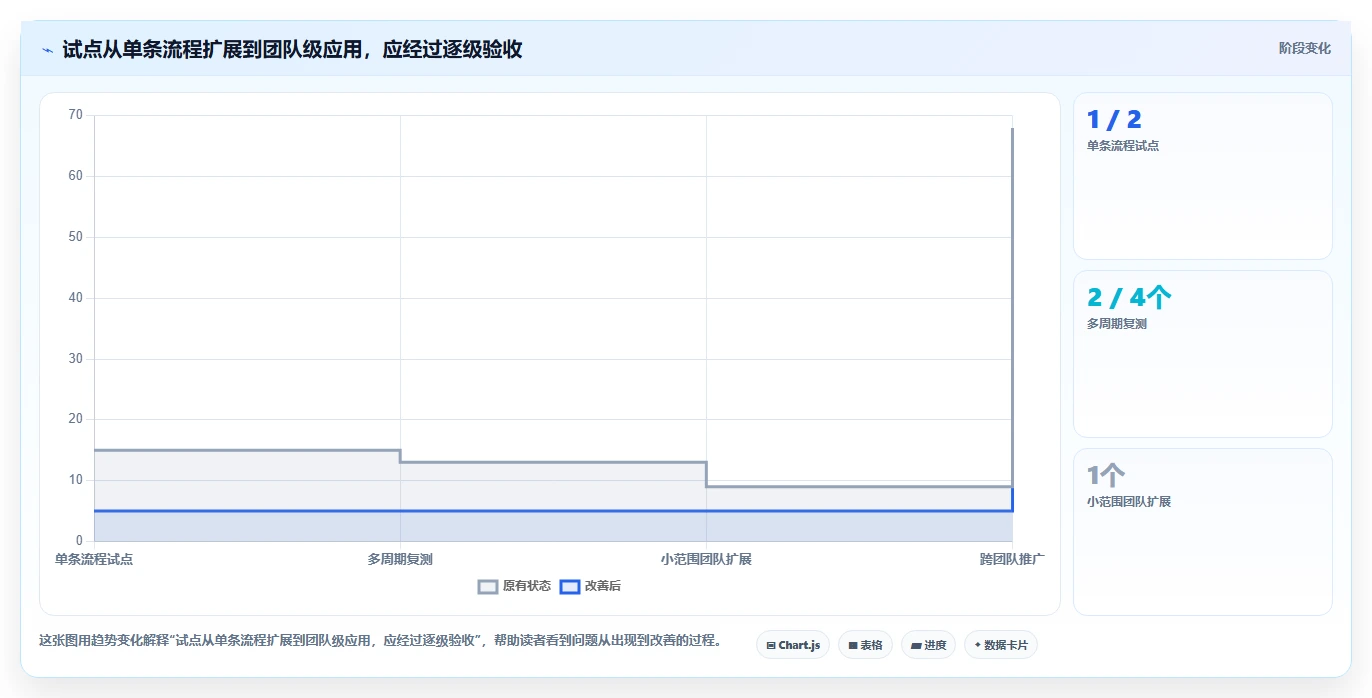Click the y-axis value 10

click(75, 480)
